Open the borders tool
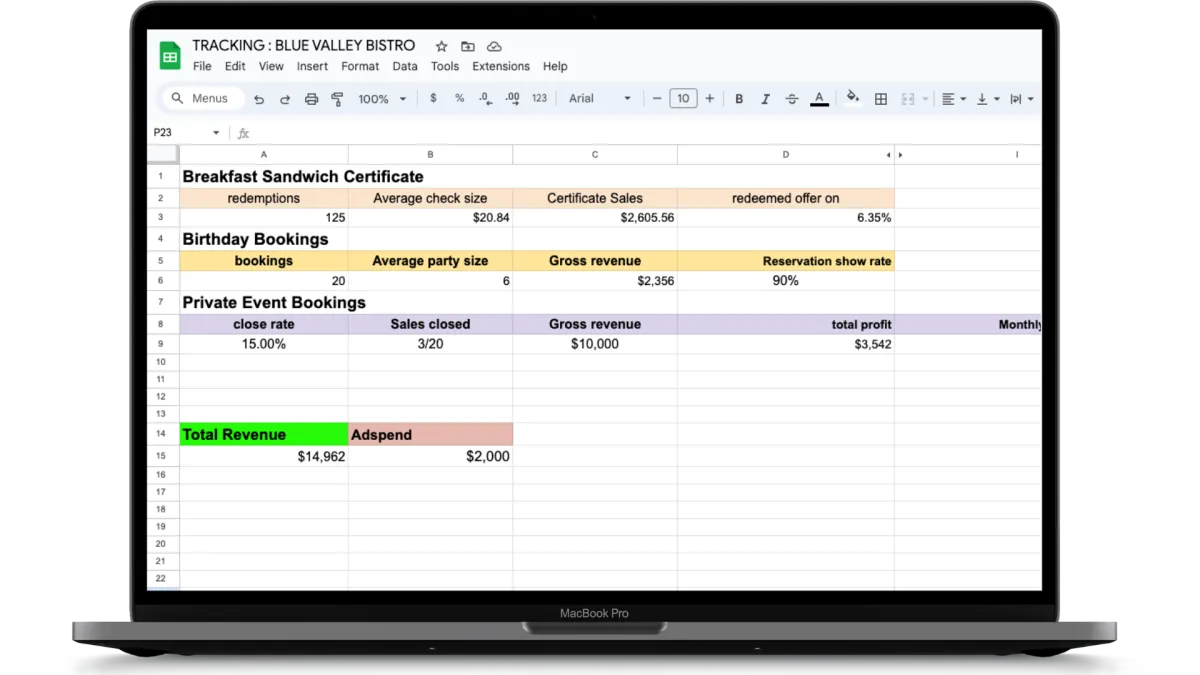Image resolution: width=1200 pixels, height=675 pixels. pos(881,99)
